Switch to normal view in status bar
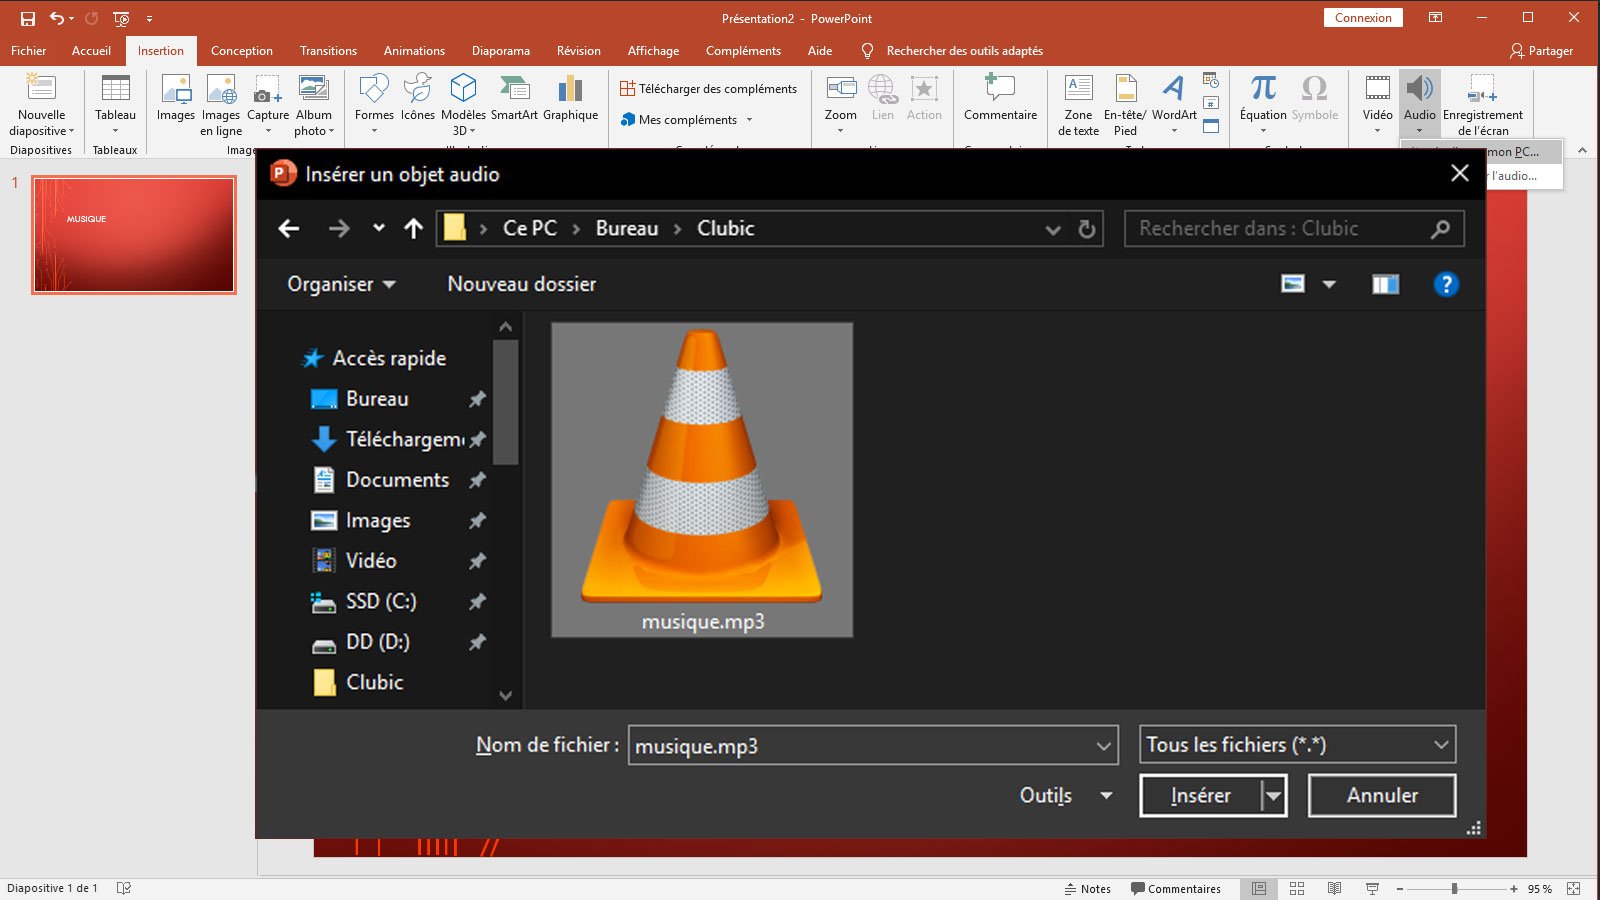The width and height of the screenshot is (1600, 900). click(1259, 888)
